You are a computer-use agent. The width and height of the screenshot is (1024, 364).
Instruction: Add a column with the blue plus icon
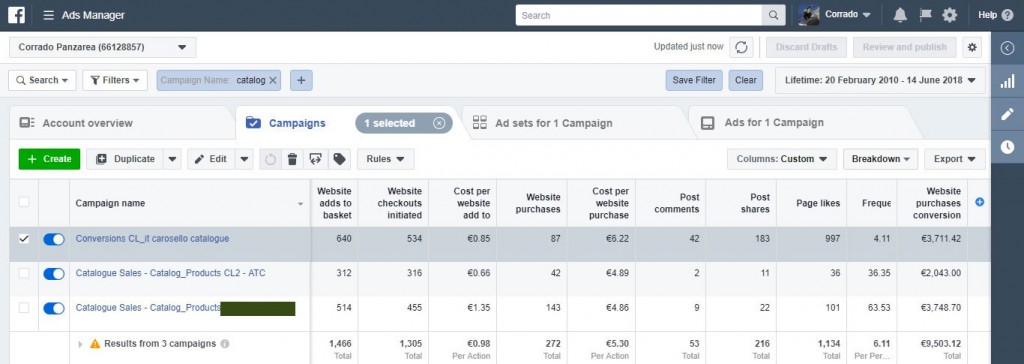(980, 203)
